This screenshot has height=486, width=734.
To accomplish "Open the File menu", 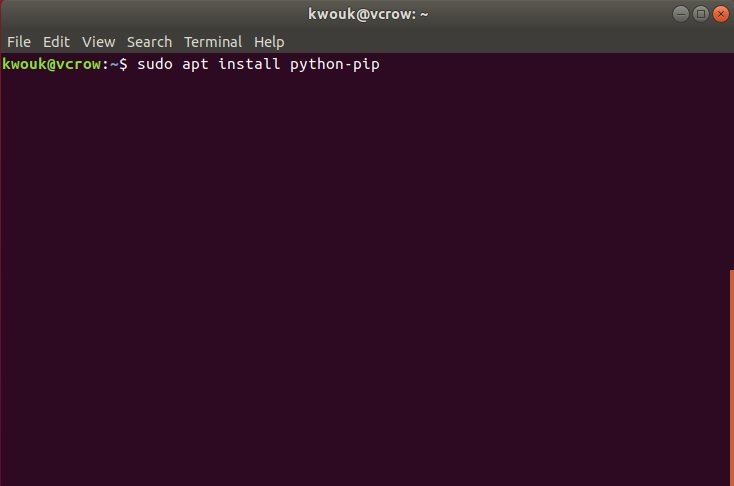I will 19,42.
